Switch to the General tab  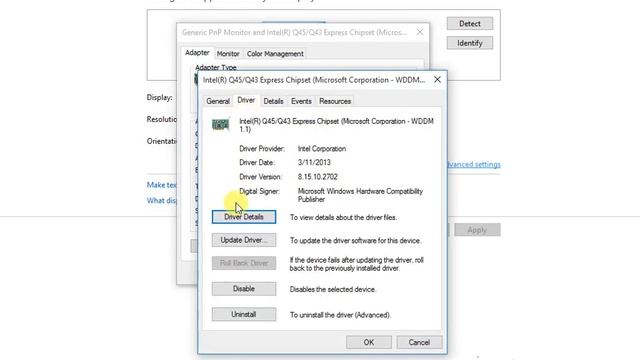pos(218,101)
